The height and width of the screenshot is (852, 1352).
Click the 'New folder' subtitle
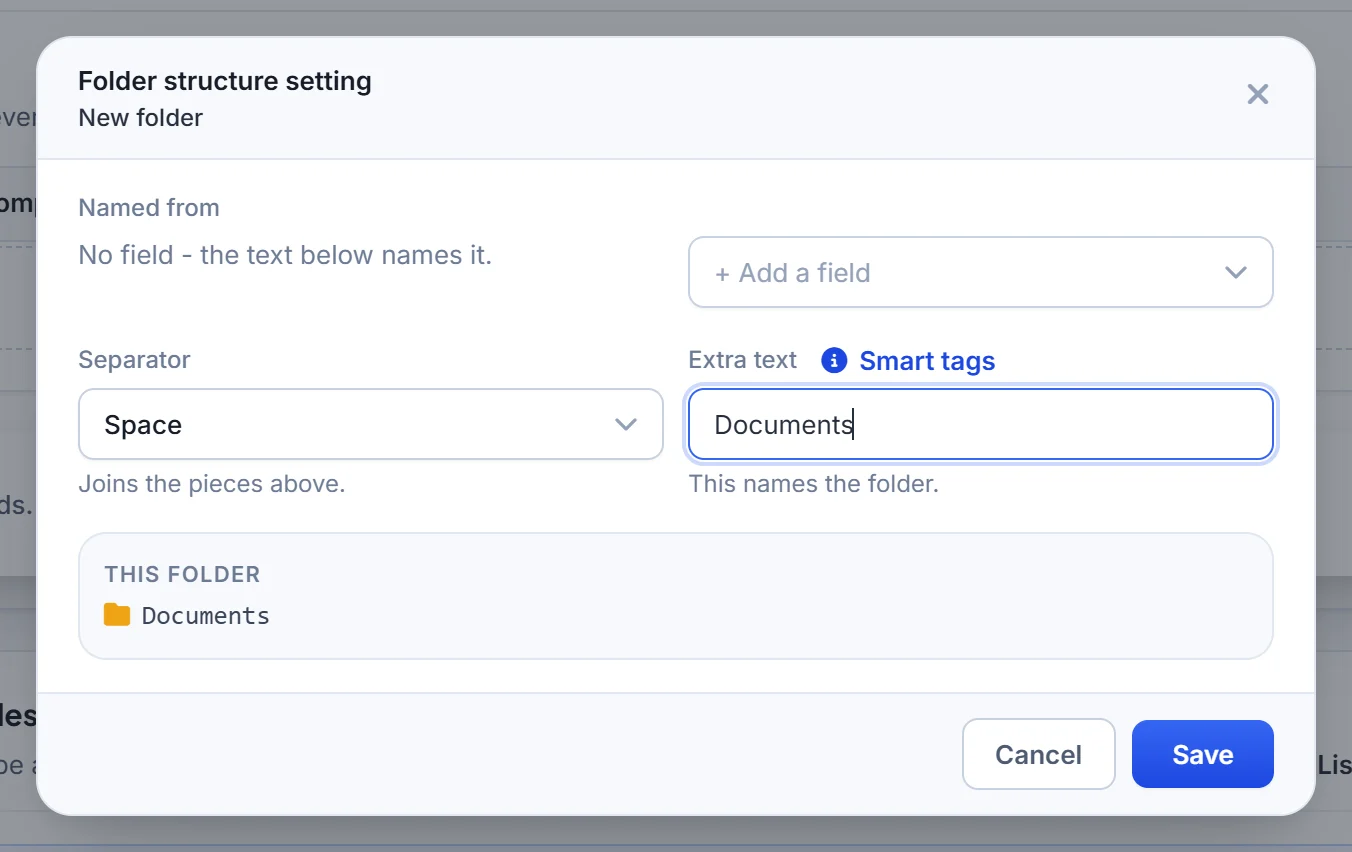141,118
